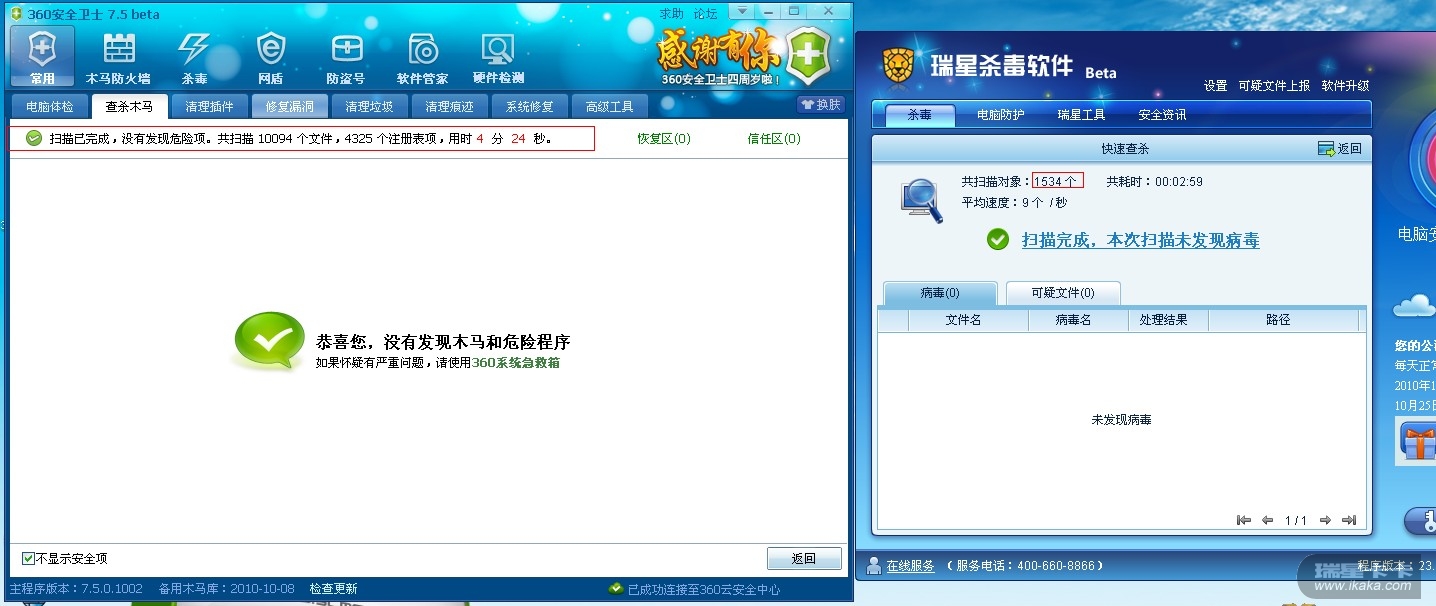The width and height of the screenshot is (1436, 606).
Task: Switch to Rising 杀毒 tab
Action: (x=920, y=115)
